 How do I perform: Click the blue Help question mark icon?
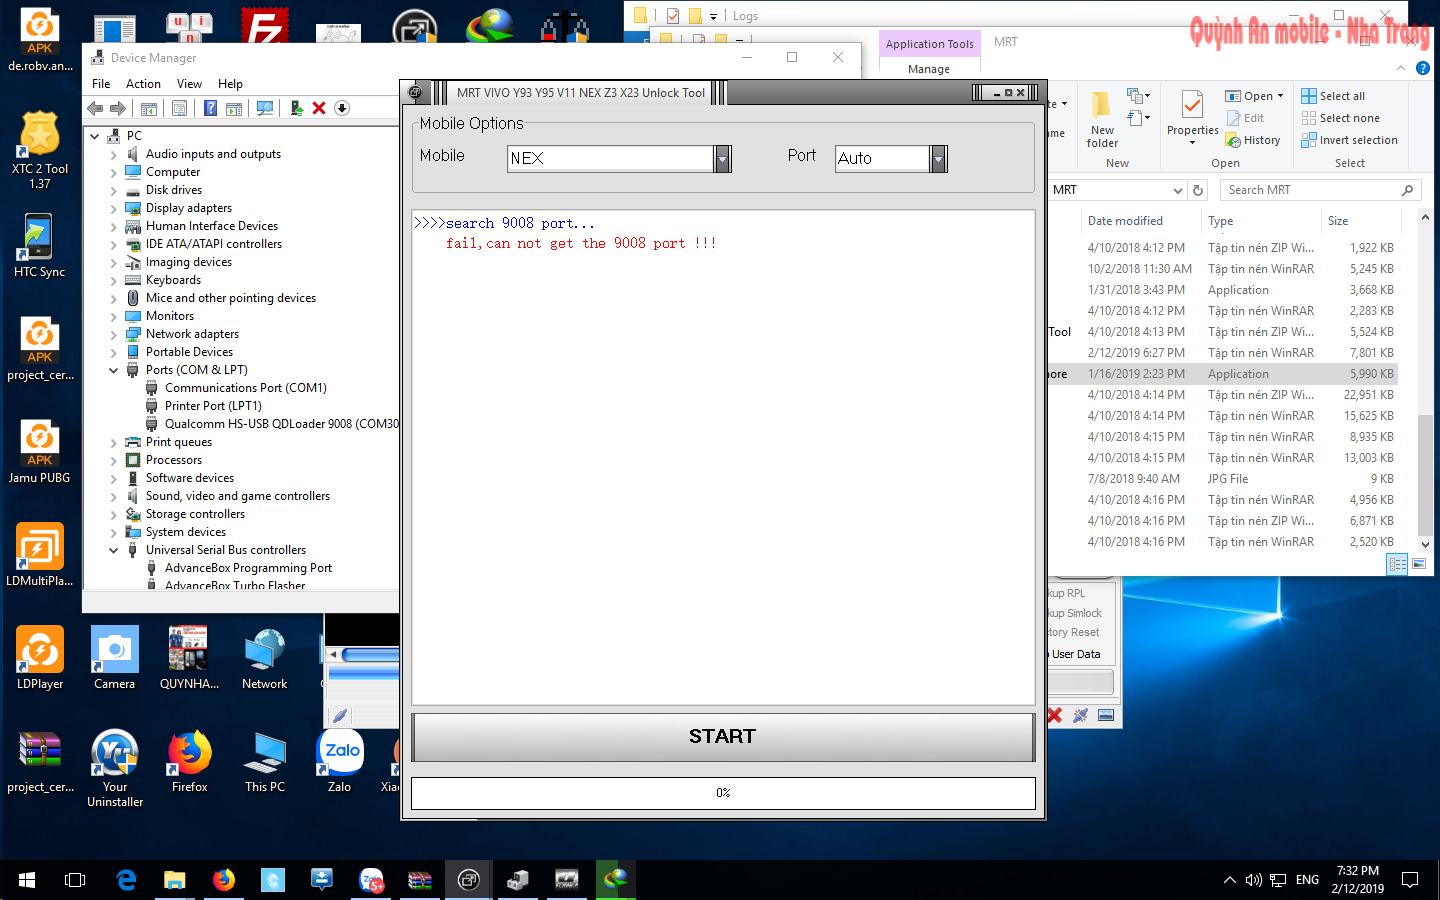click(210, 108)
